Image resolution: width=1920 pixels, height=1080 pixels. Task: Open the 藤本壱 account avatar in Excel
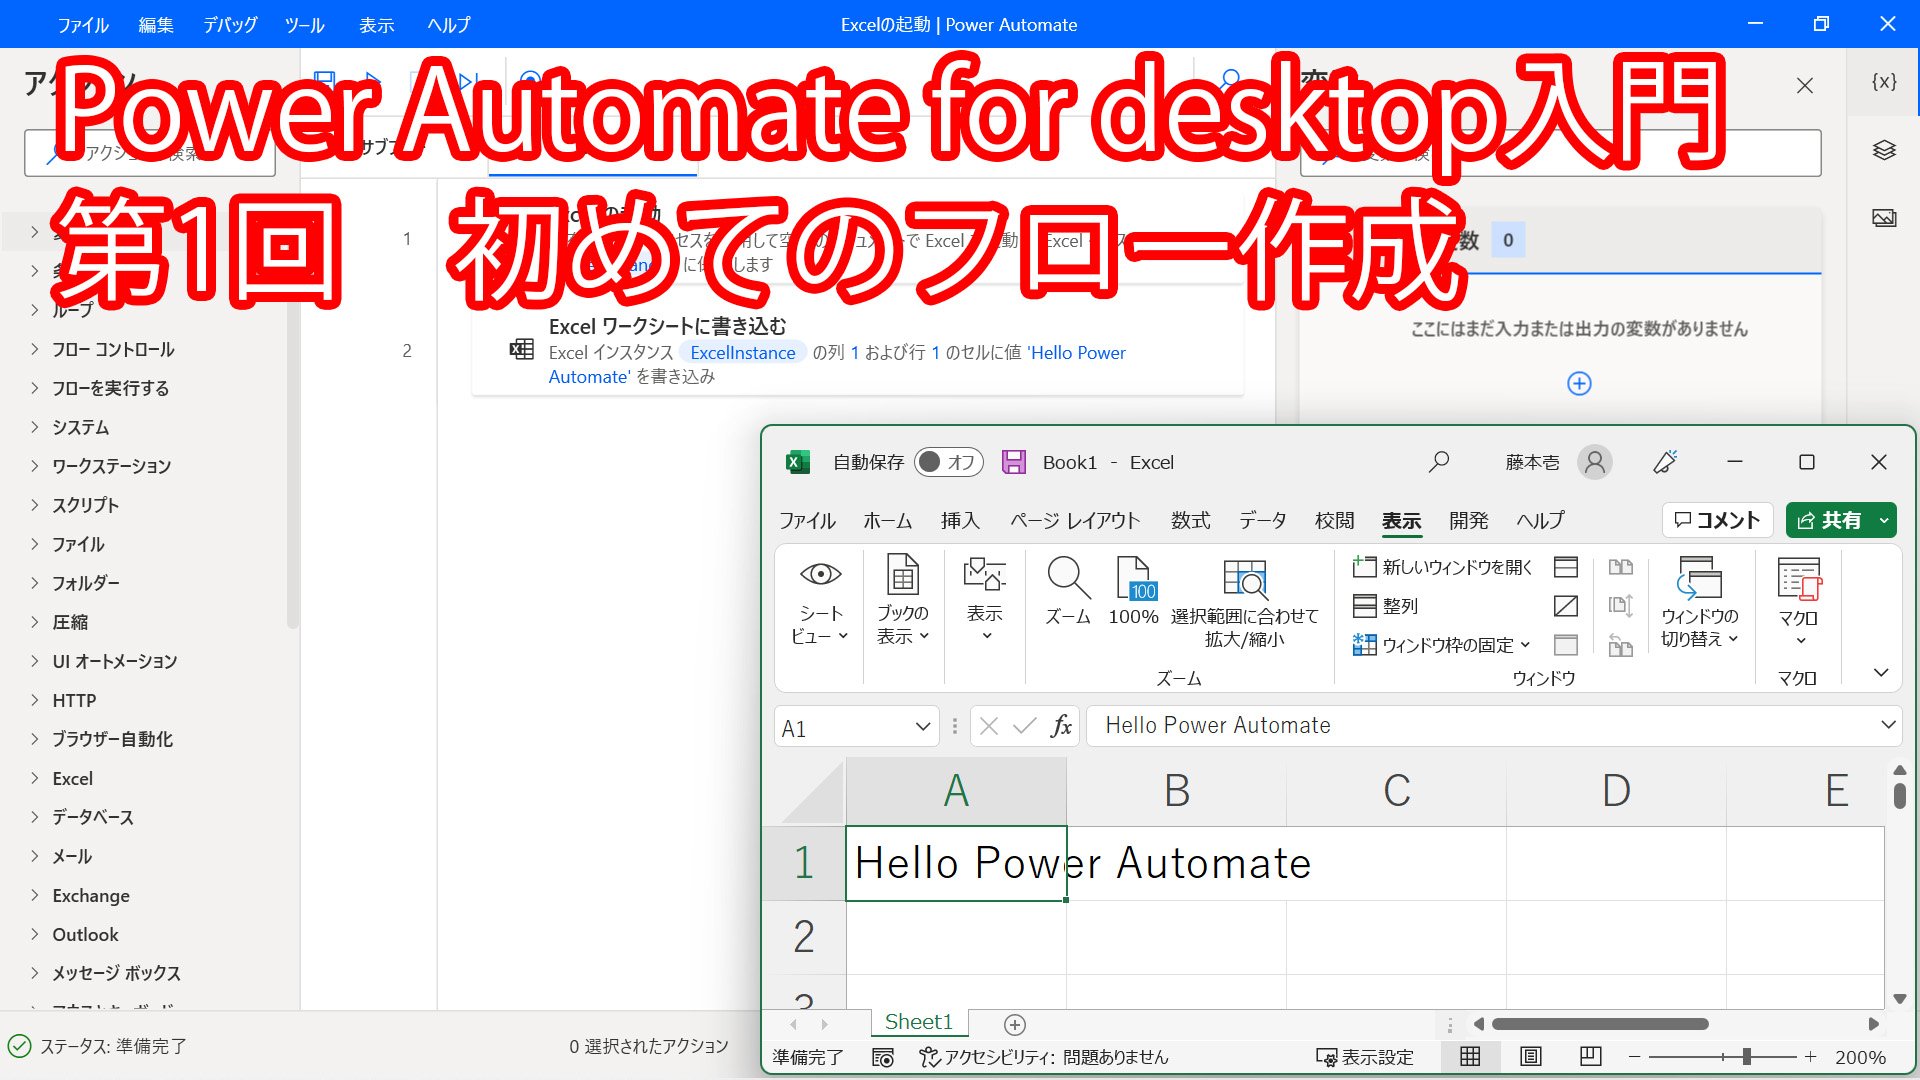point(1595,462)
